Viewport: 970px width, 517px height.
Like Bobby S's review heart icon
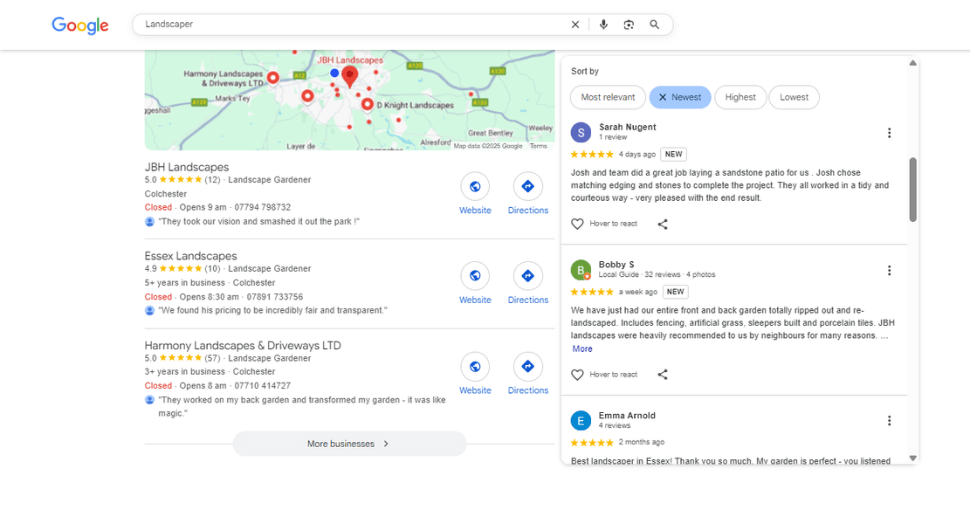(x=577, y=375)
